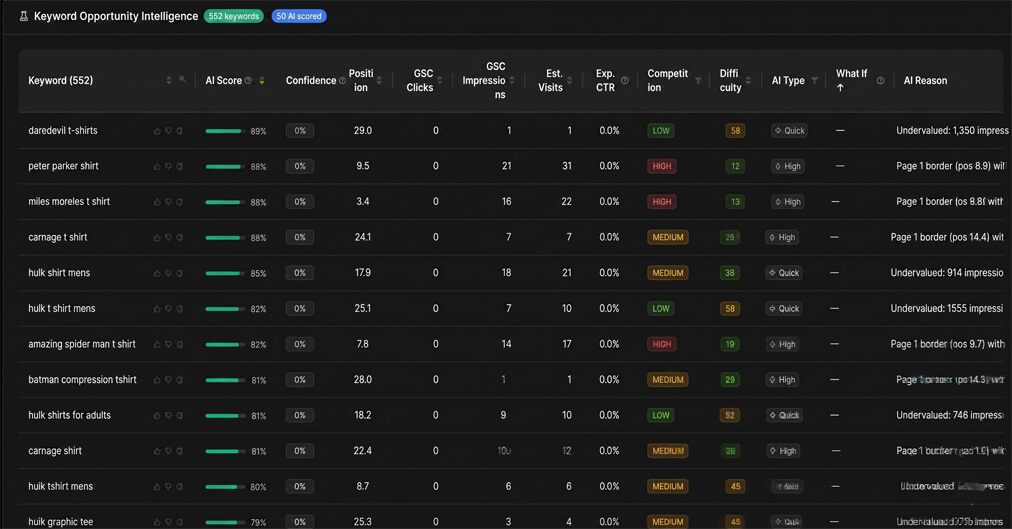
Task: Click the 50 AI scored badge
Action: (x=299, y=16)
